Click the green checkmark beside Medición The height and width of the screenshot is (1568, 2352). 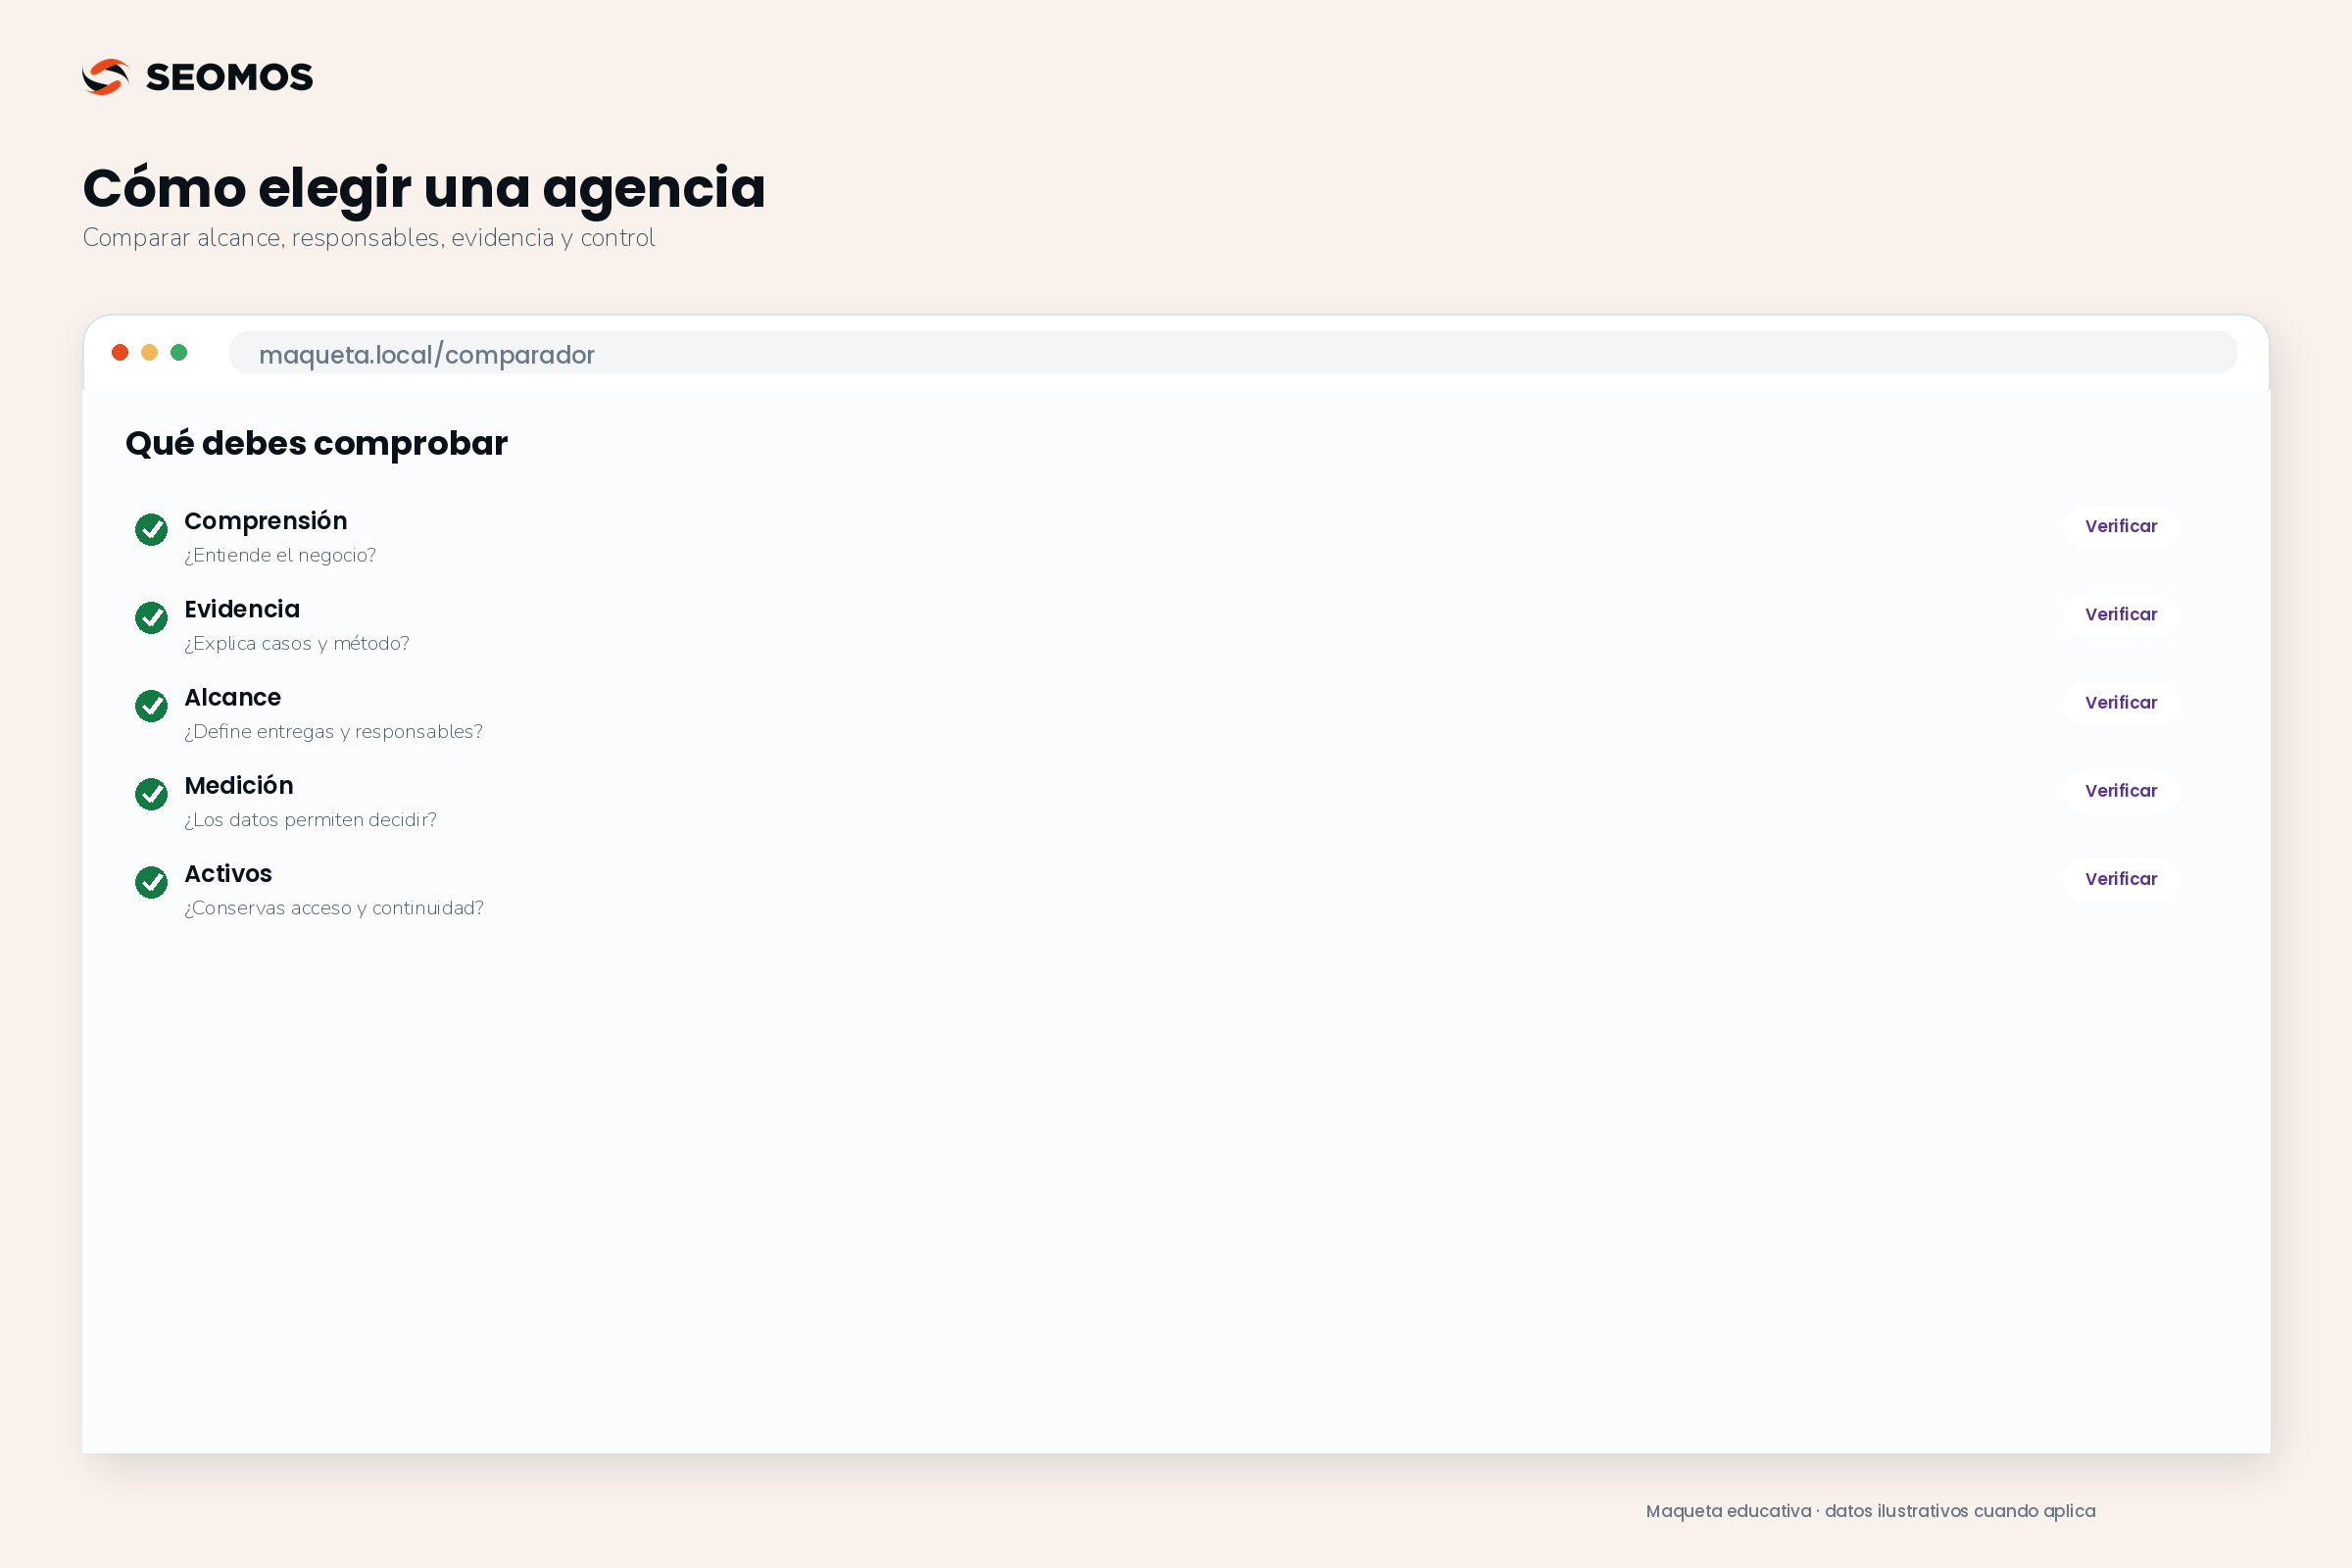[151, 793]
